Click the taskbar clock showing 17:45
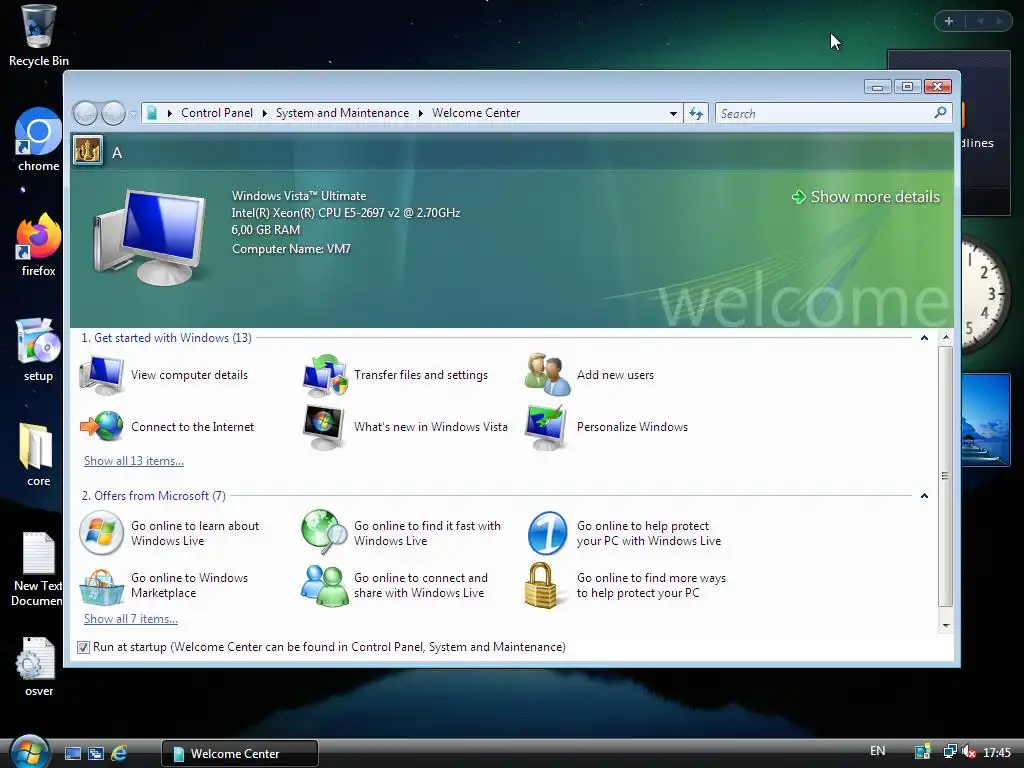 (x=997, y=753)
